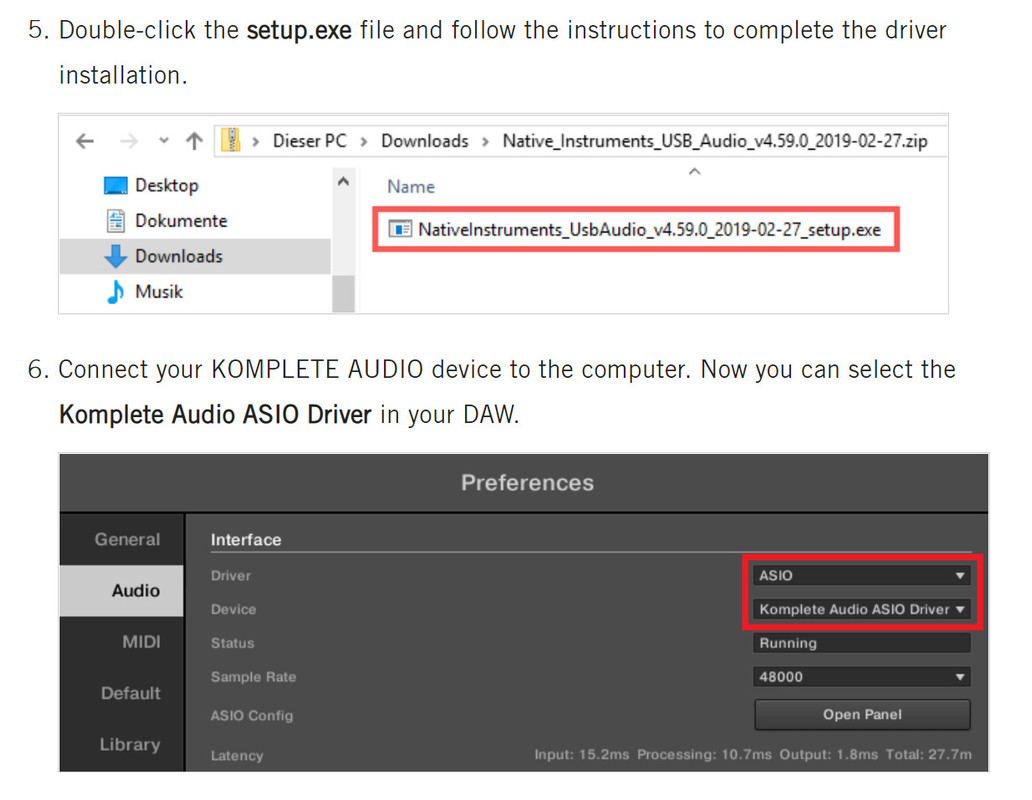
Task: Select Downloads in the navigation pane
Action: [x=195, y=256]
